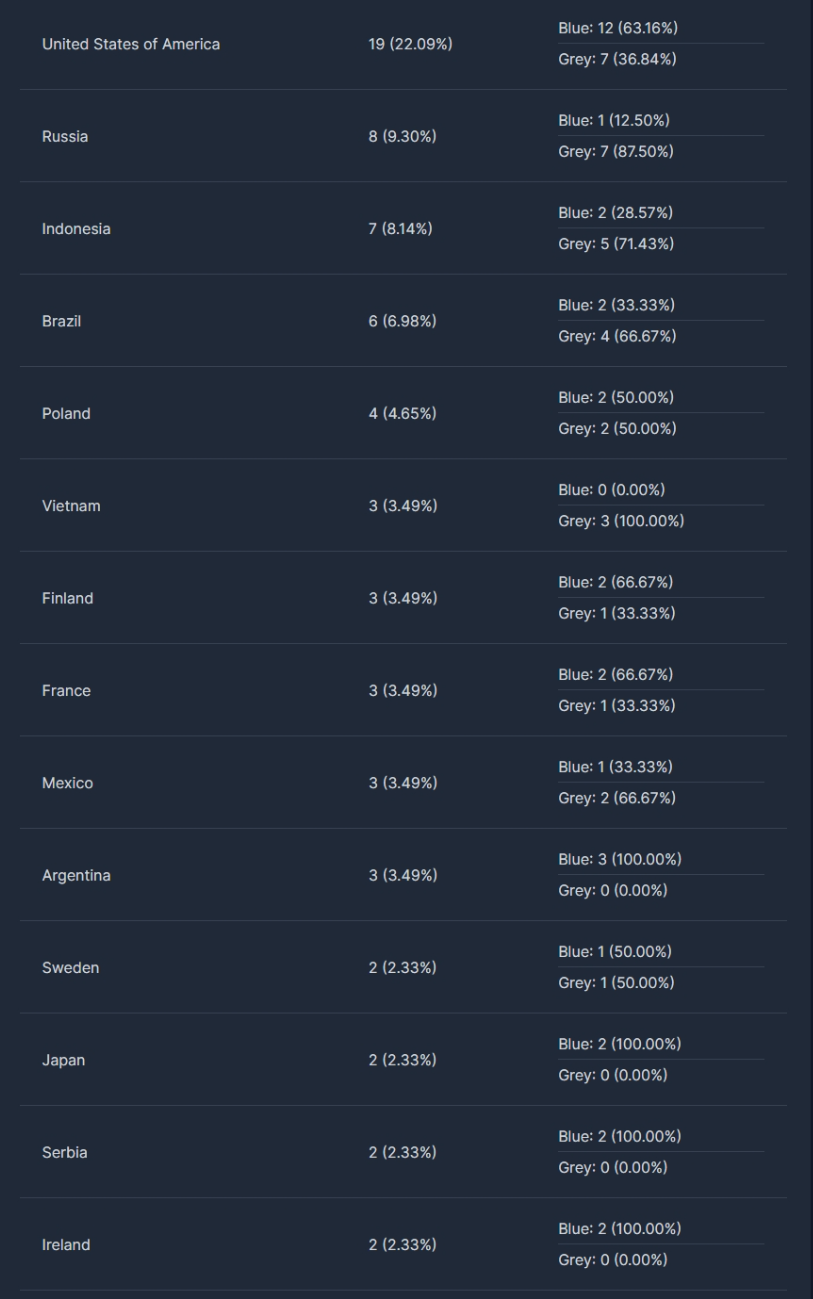813x1299 pixels.
Task: Select the United States of America row
Action: [403, 45]
